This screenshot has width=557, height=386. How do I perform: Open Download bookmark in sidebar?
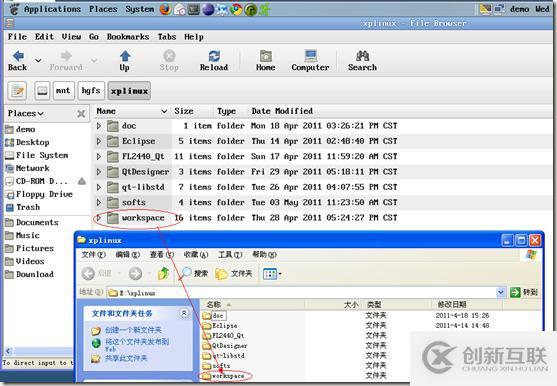[30, 274]
